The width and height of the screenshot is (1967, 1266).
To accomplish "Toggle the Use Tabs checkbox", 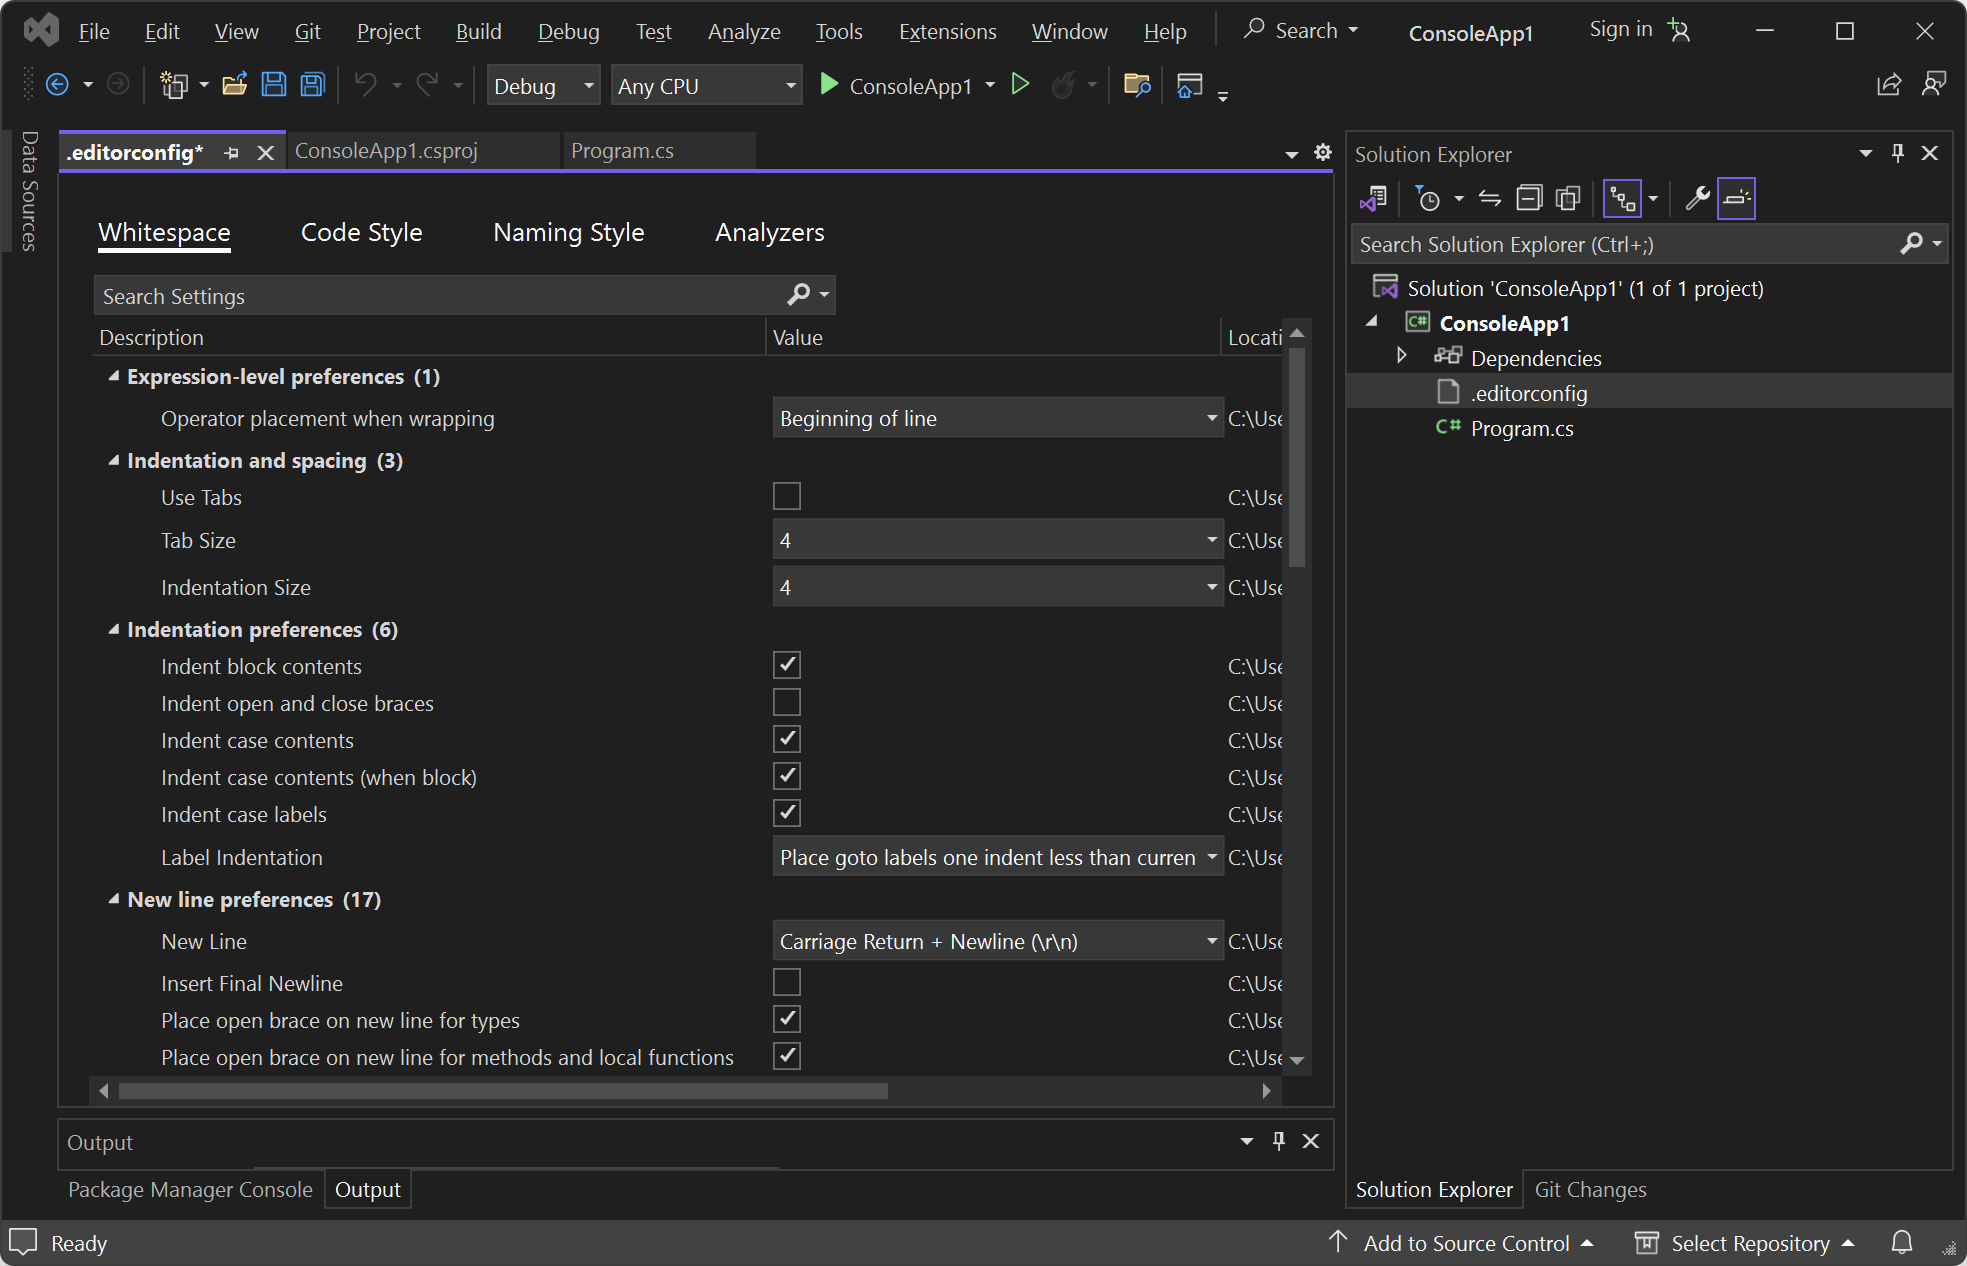I will click(787, 495).
